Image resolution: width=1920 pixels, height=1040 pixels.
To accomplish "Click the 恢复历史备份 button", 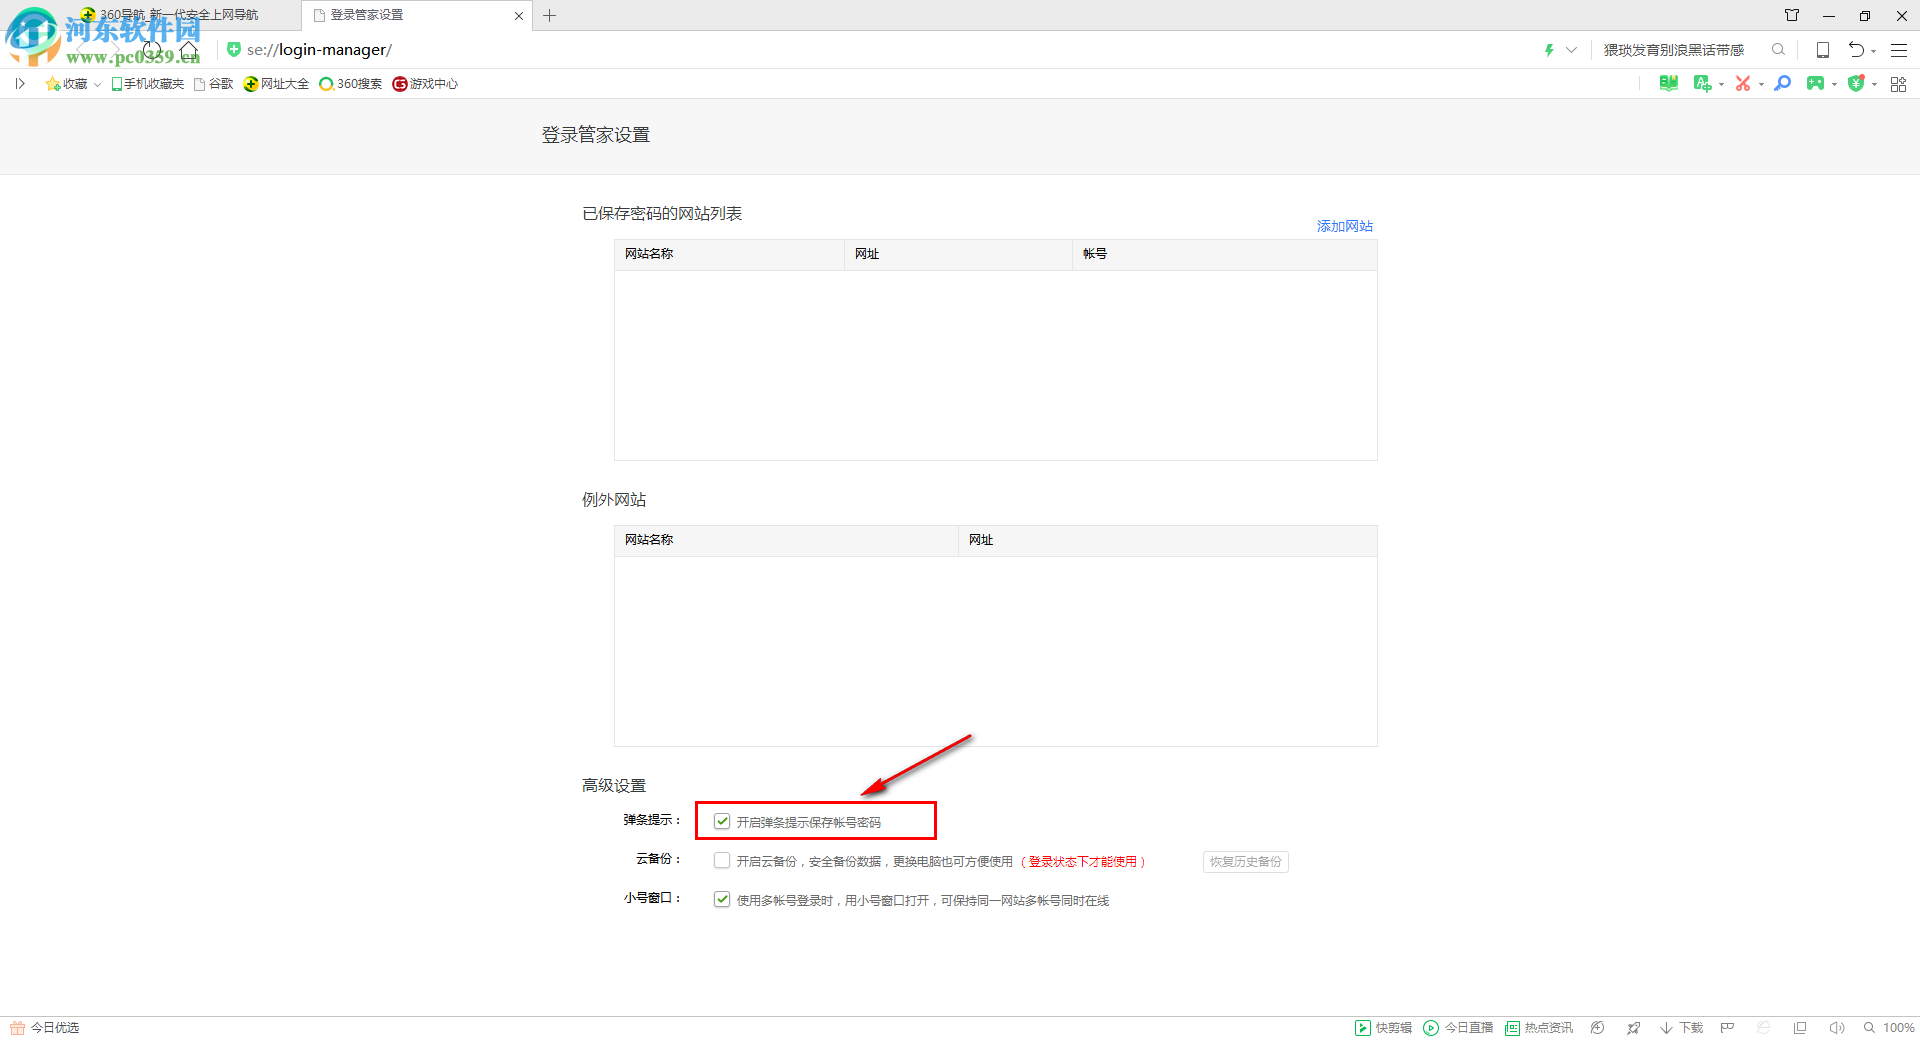I will click(x=1245, y=861).
